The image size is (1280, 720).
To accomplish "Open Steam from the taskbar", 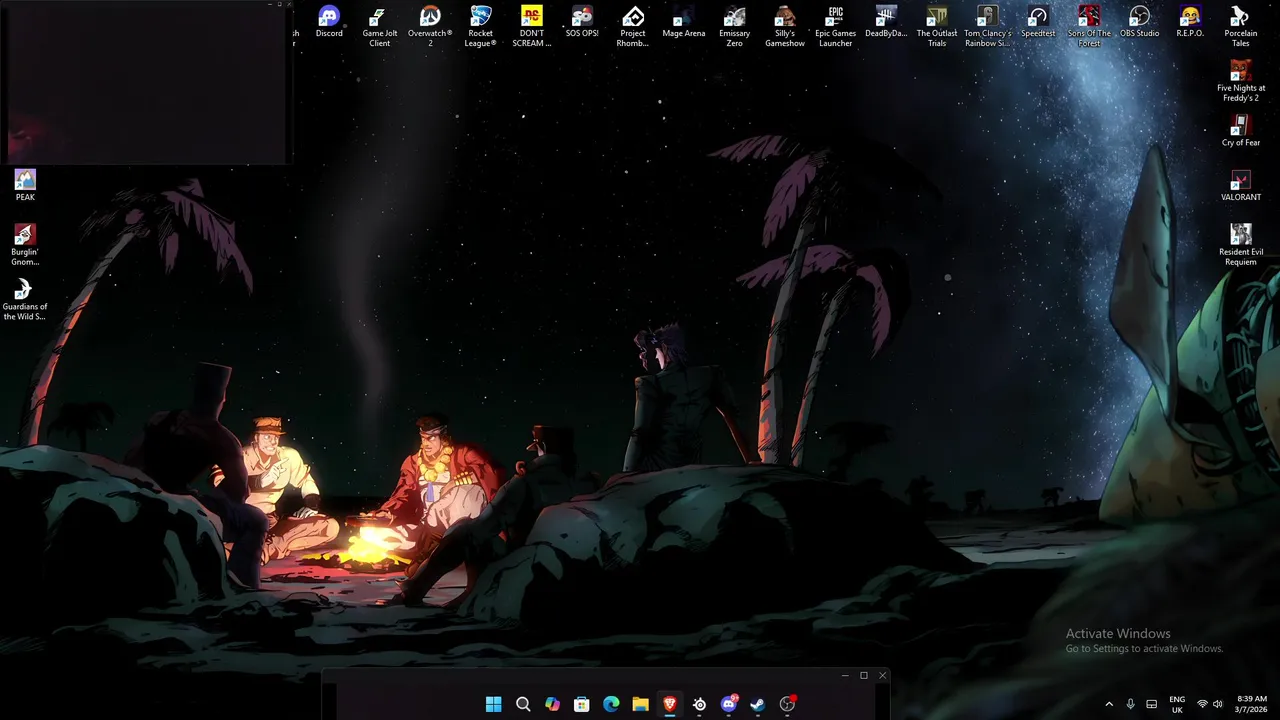I will 758,704.
